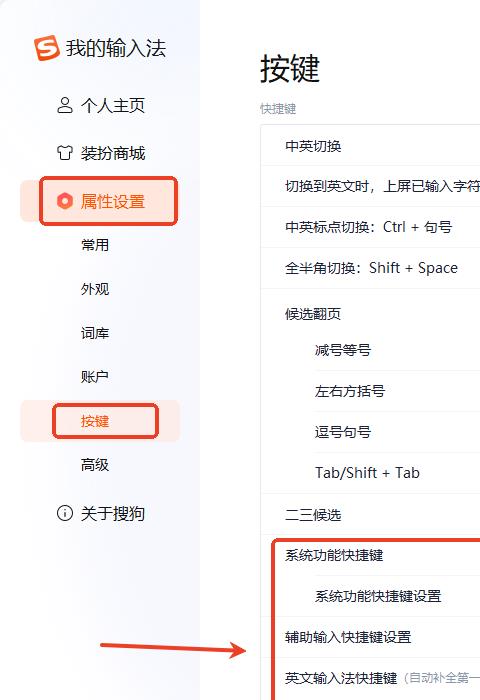Click the person icon beside 个人主页
This screenshot has height=700, width=480.
[65, 105]
